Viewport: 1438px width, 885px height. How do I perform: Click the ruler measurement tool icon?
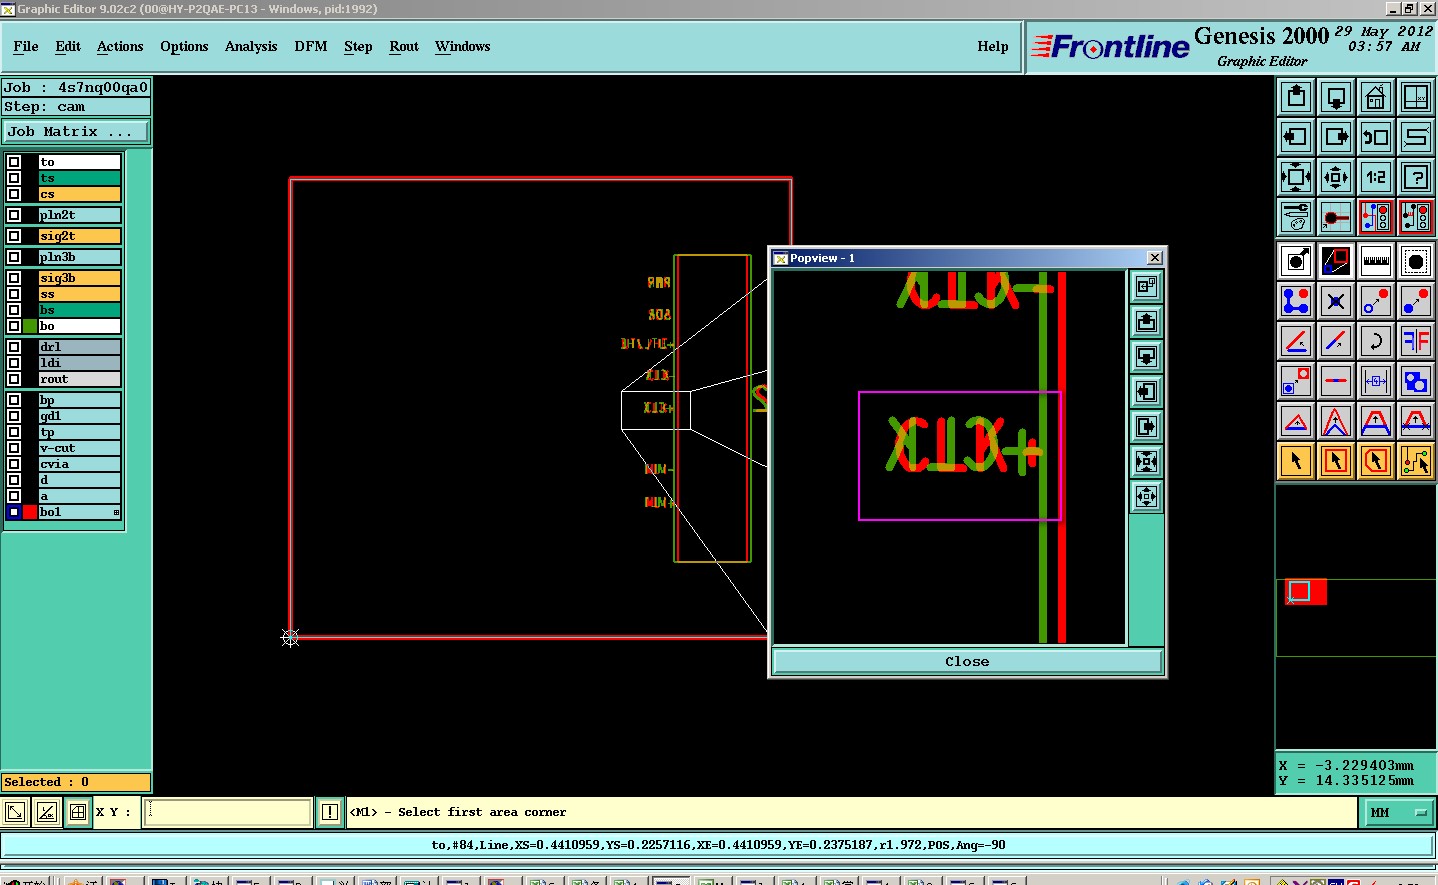[1376, 261]
